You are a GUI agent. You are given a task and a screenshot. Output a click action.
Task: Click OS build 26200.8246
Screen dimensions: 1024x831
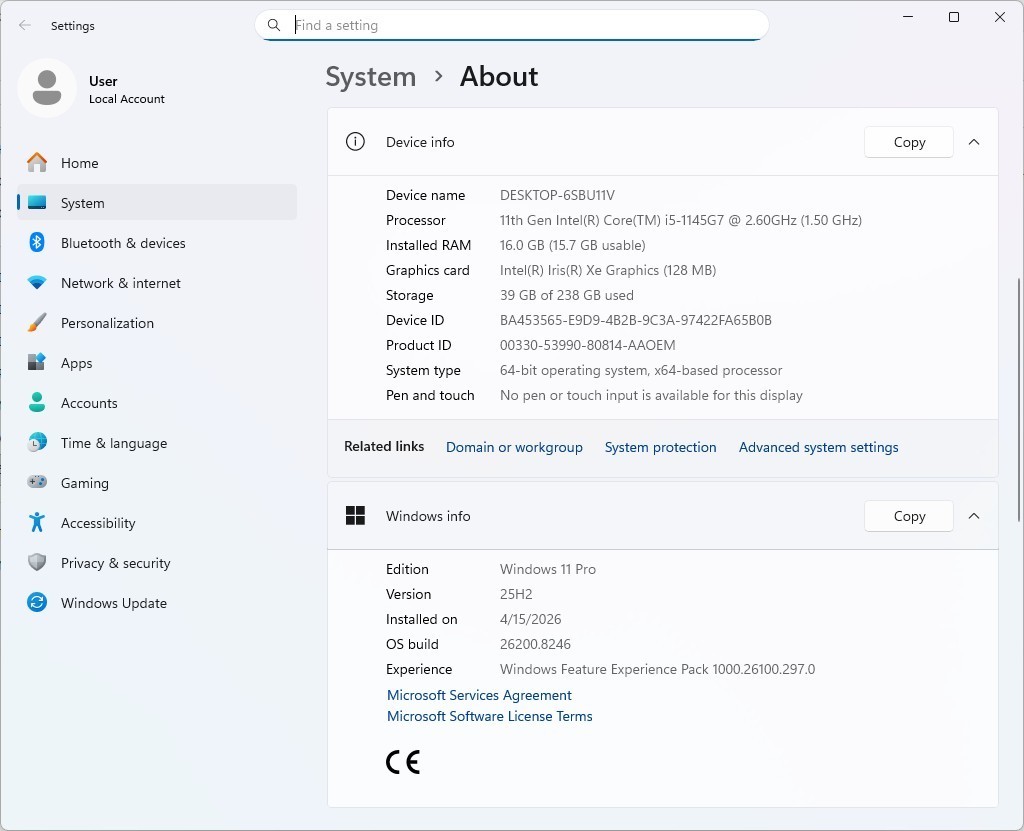(x=535, y=644)
